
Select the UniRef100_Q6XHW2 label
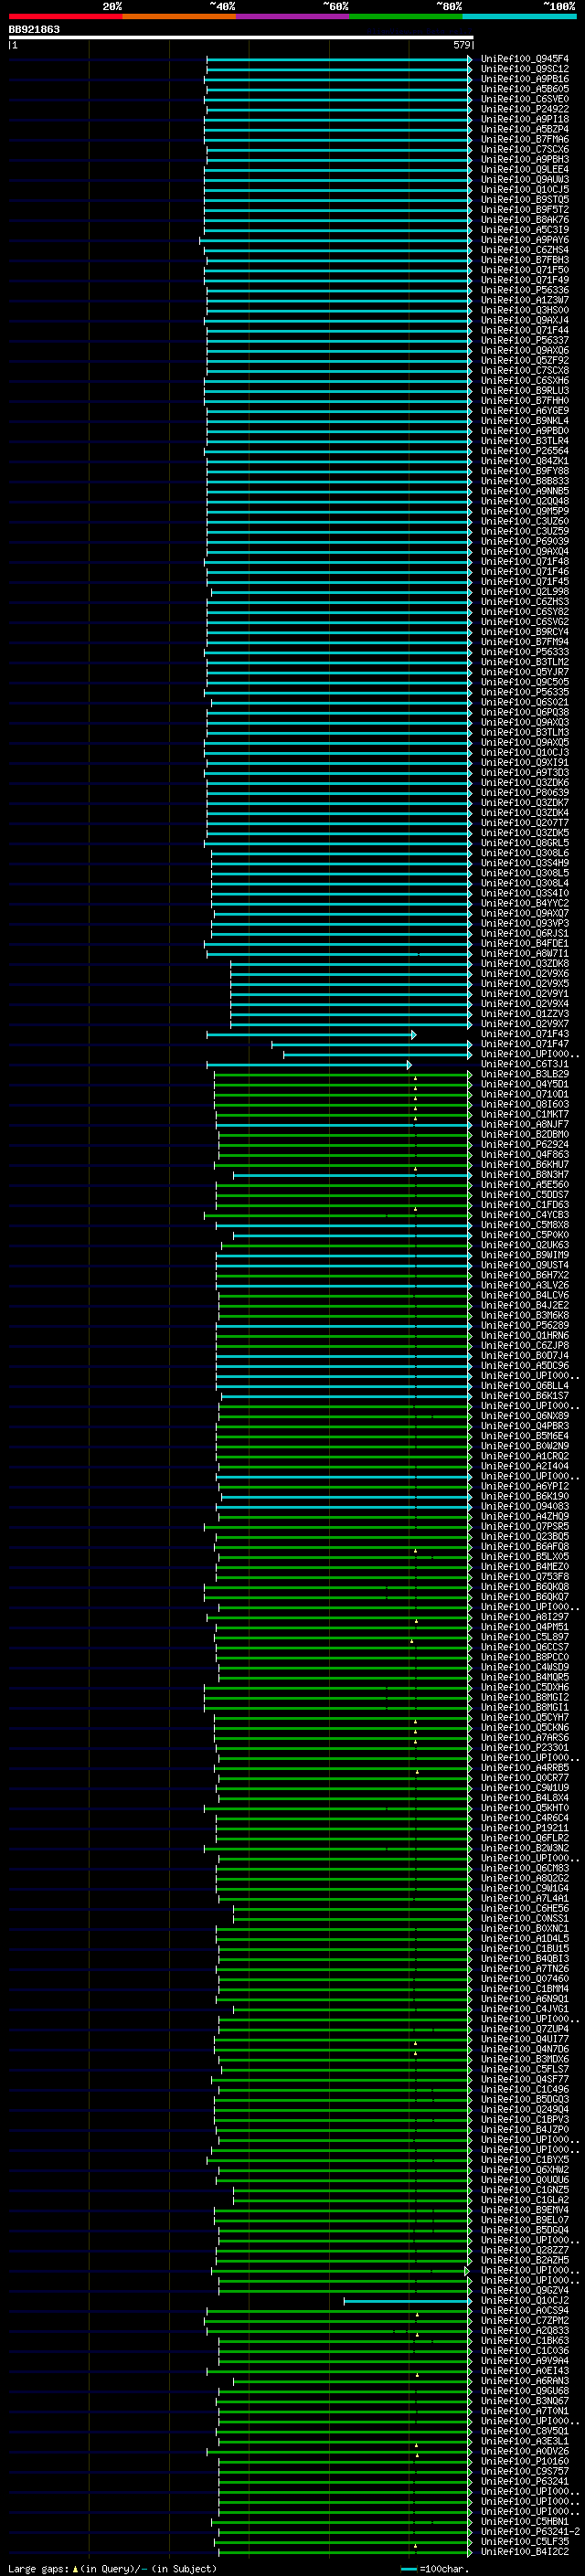525,2169
